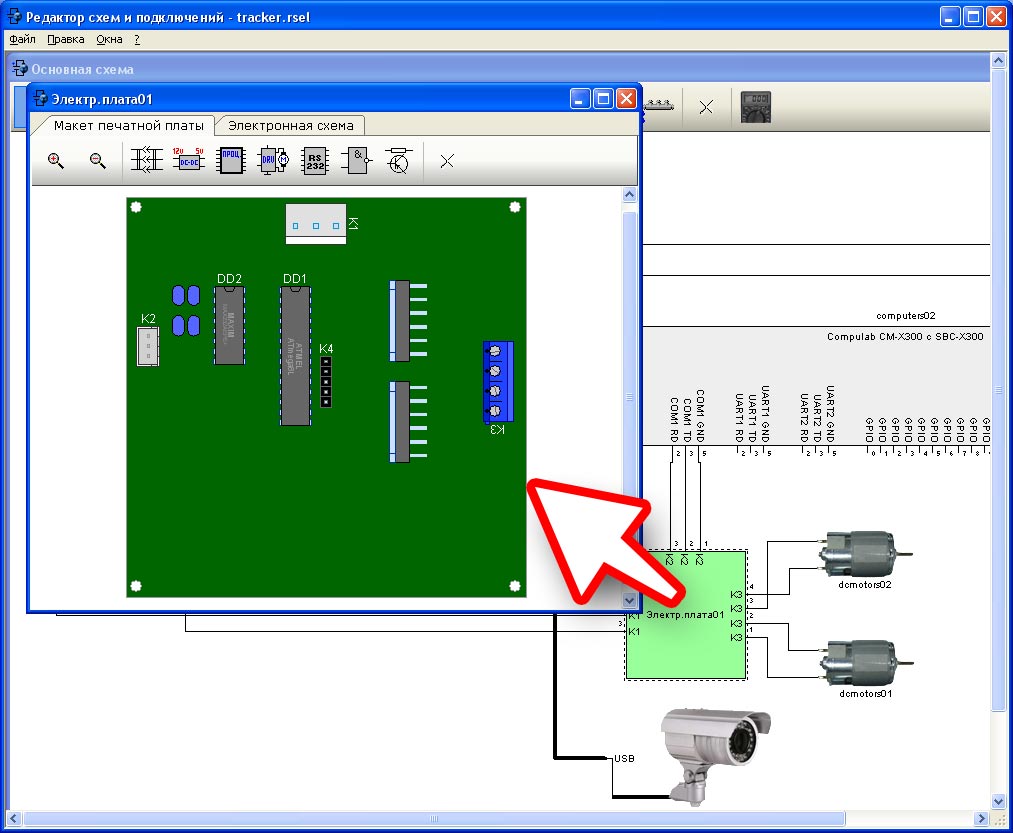Click the UART2 TD pin label
The image size is (1013, 833).
817,417
